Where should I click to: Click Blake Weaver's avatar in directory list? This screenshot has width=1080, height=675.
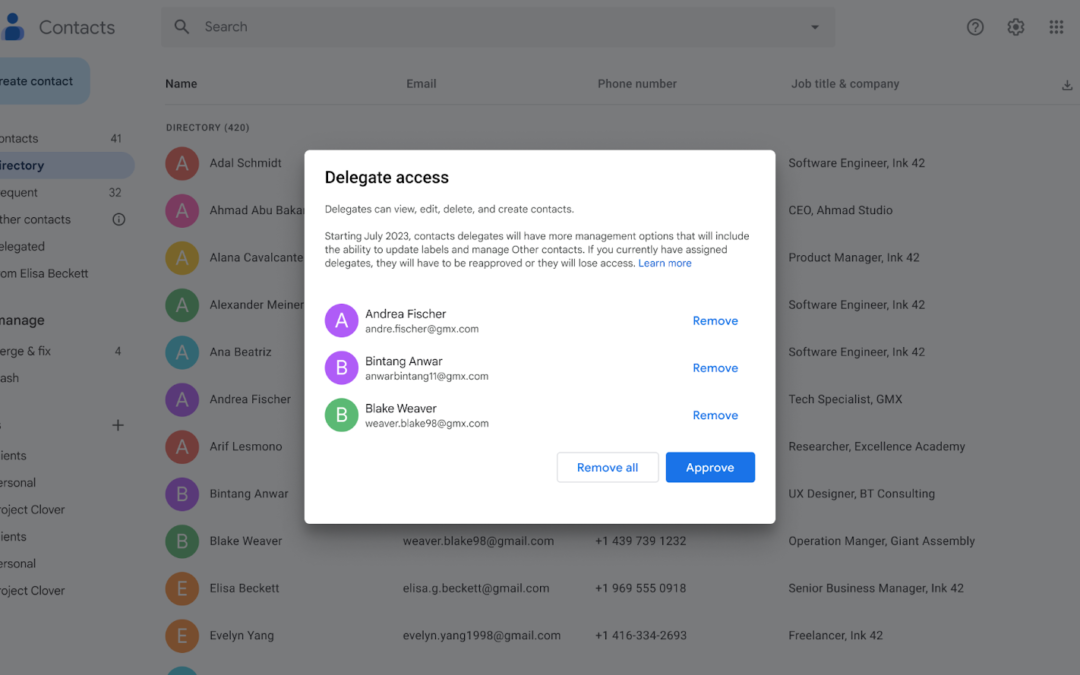click(182, 541)
